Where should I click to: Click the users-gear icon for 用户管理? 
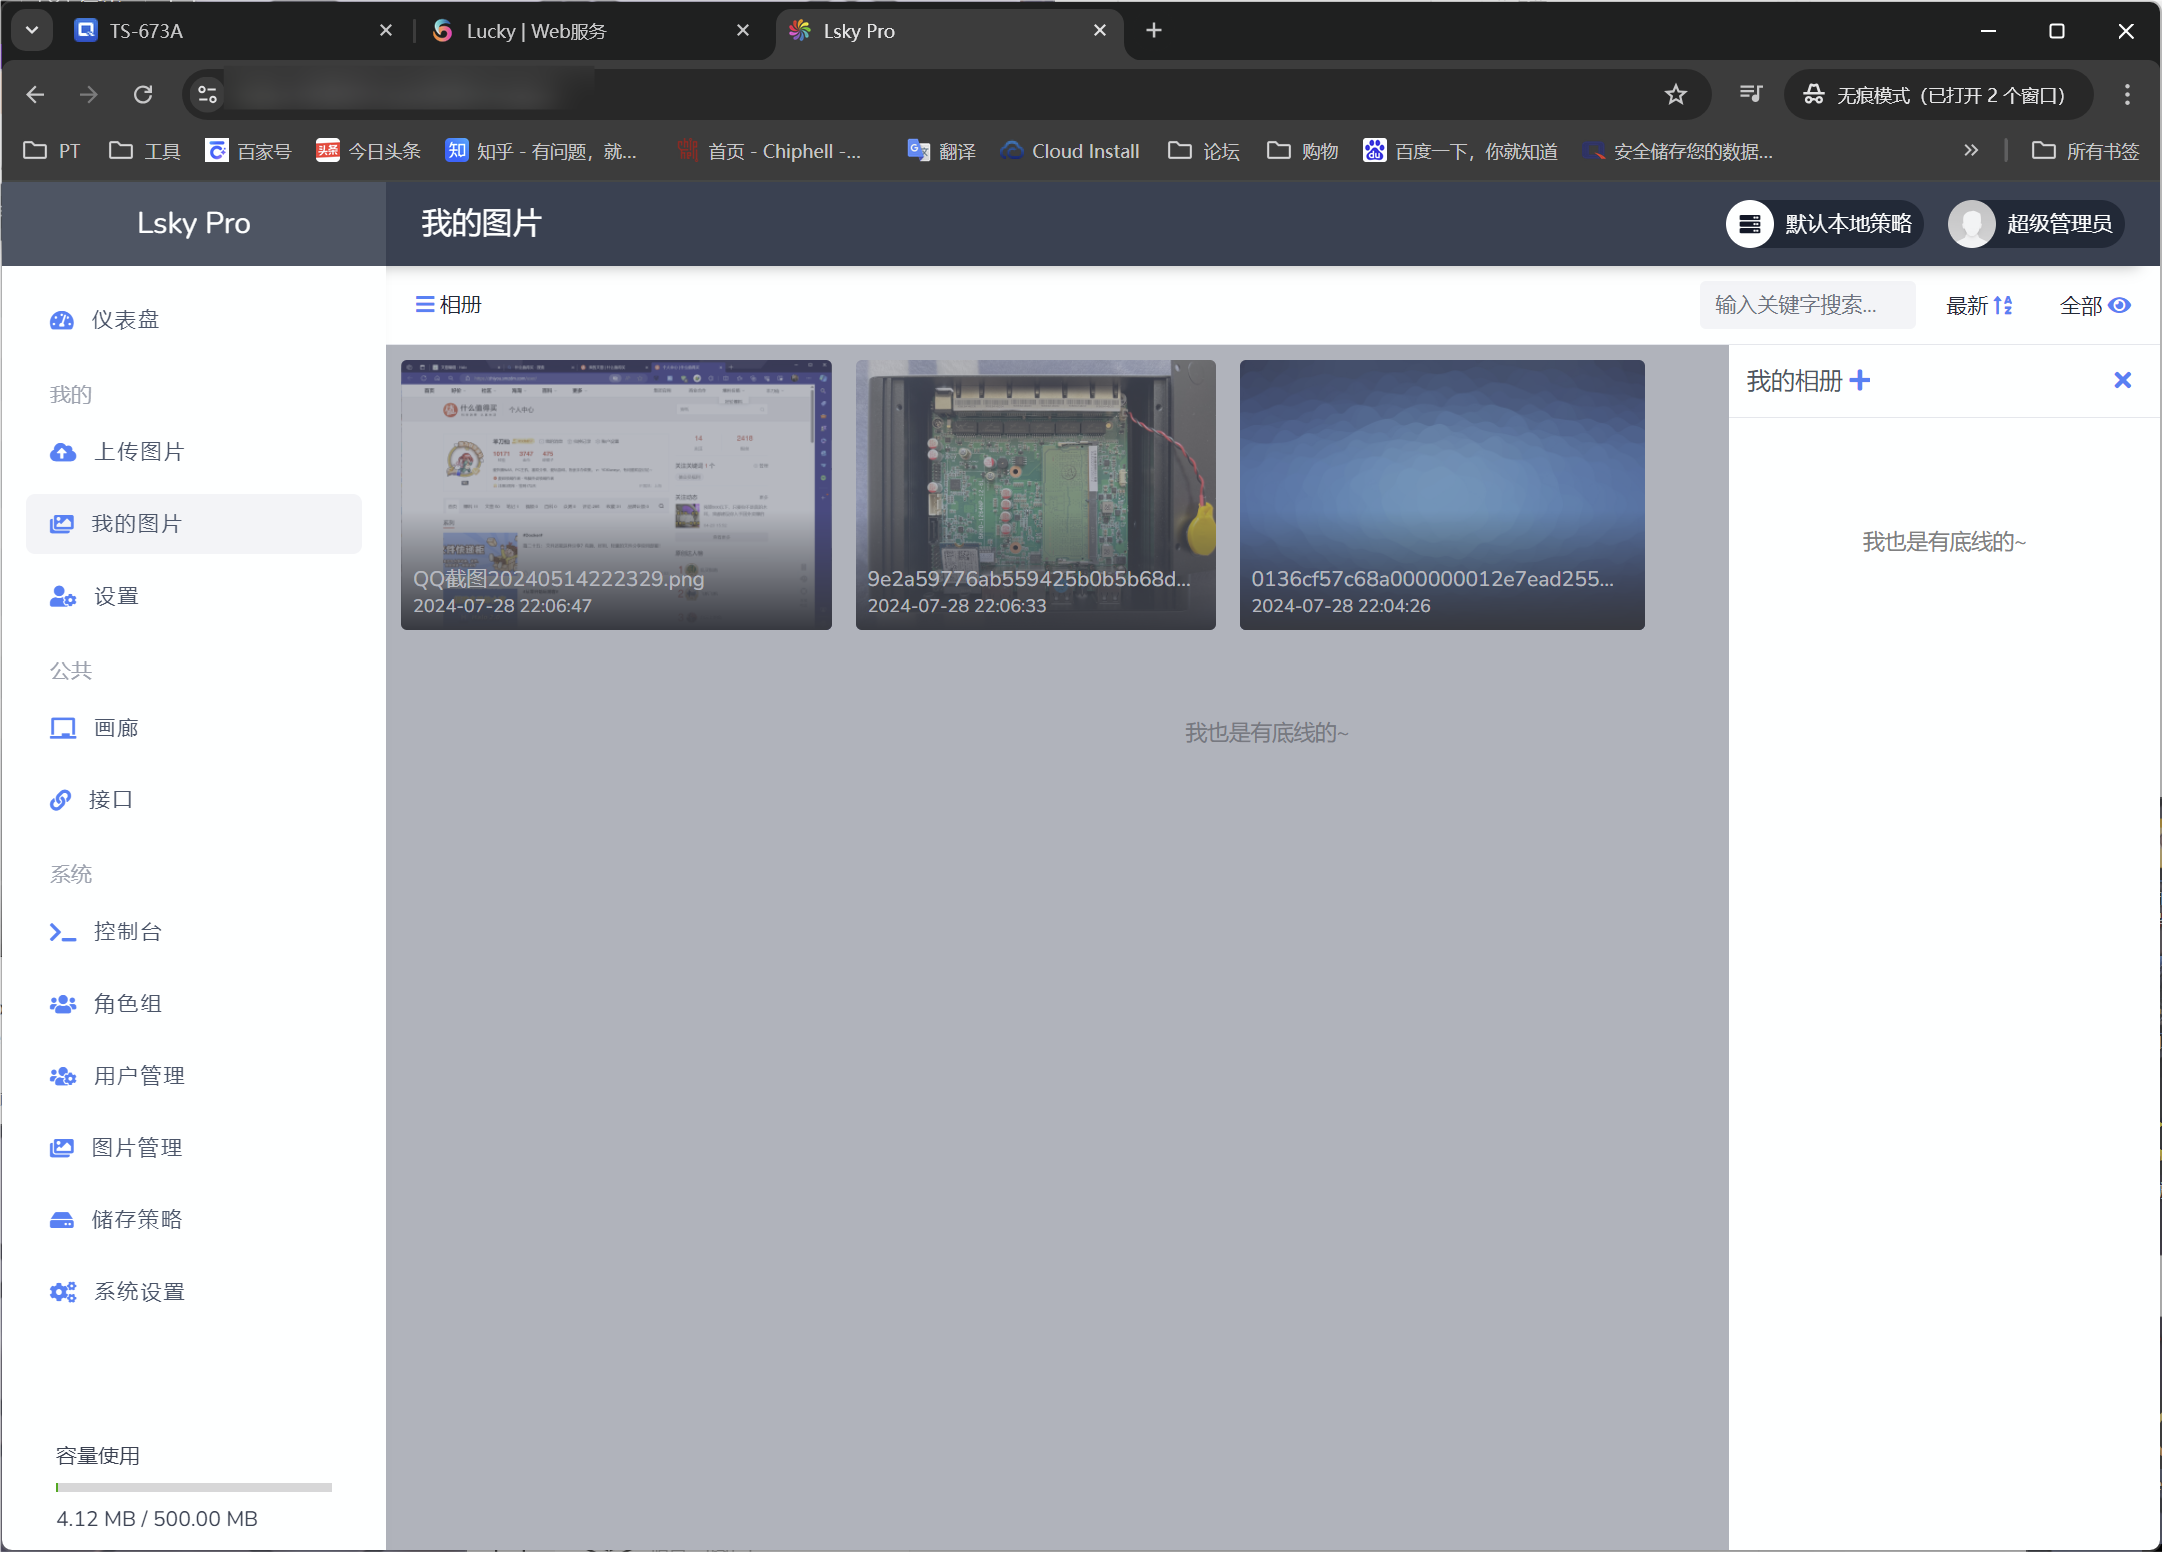[x=63, y=1076]
